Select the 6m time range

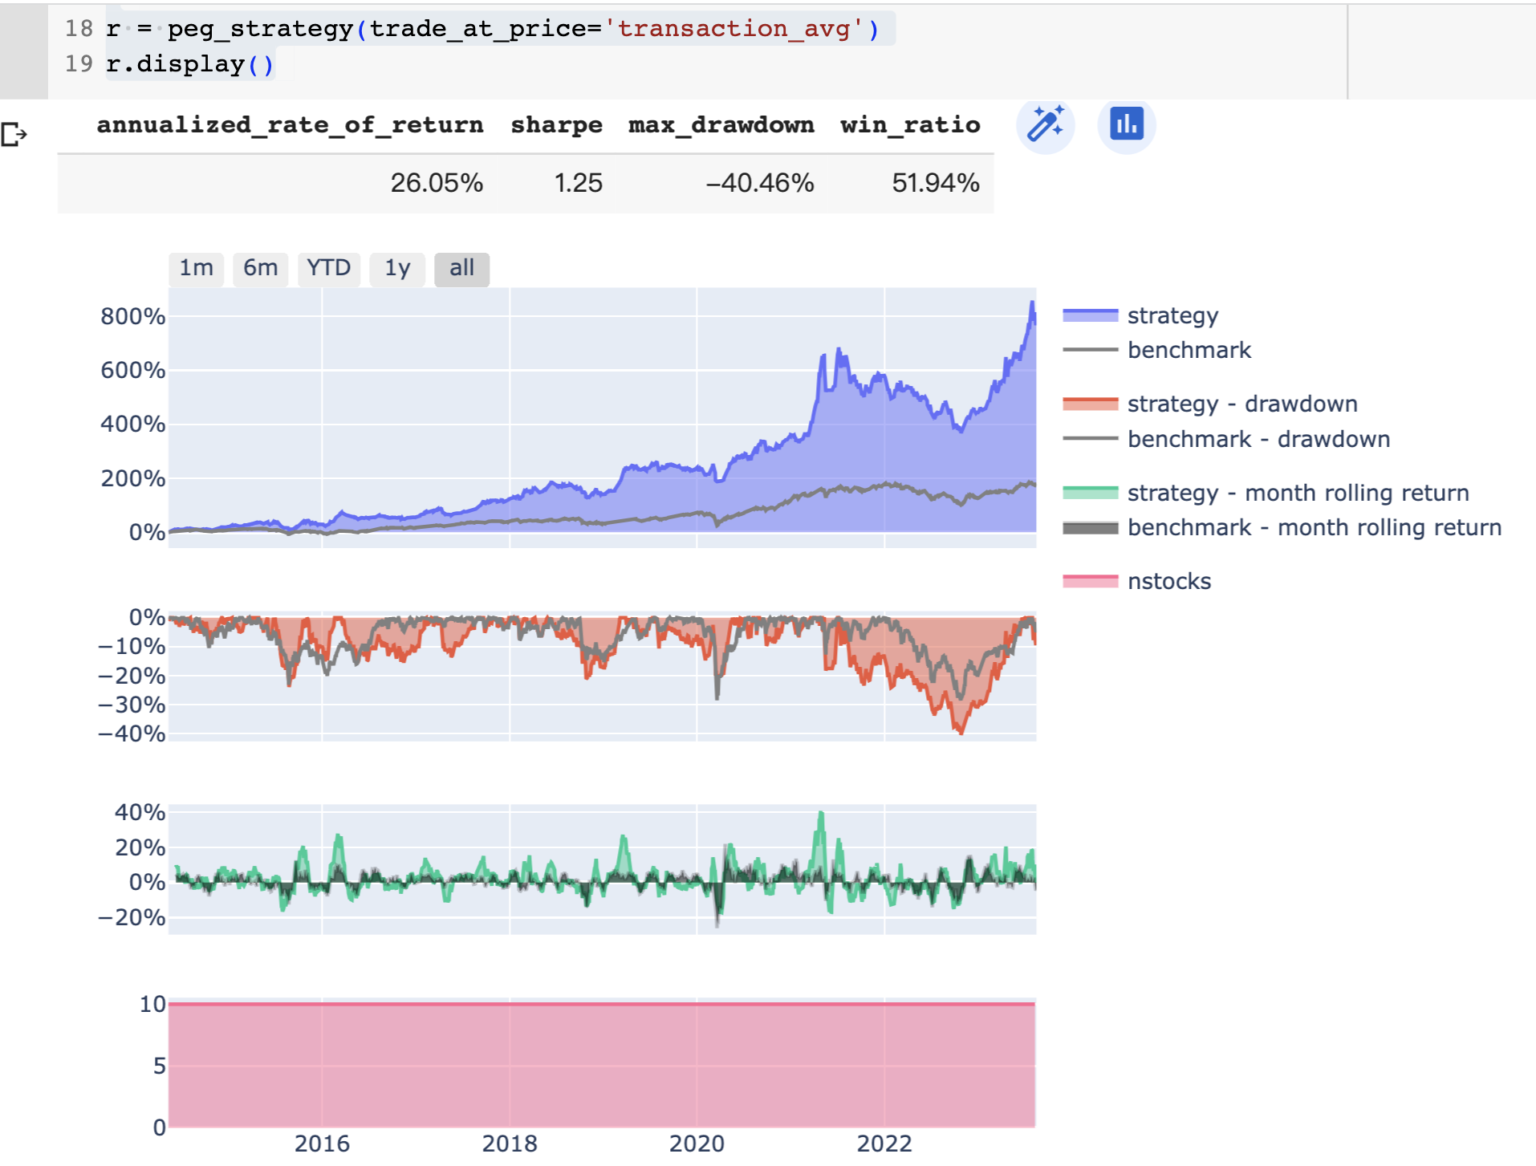[x=260, y=268]
